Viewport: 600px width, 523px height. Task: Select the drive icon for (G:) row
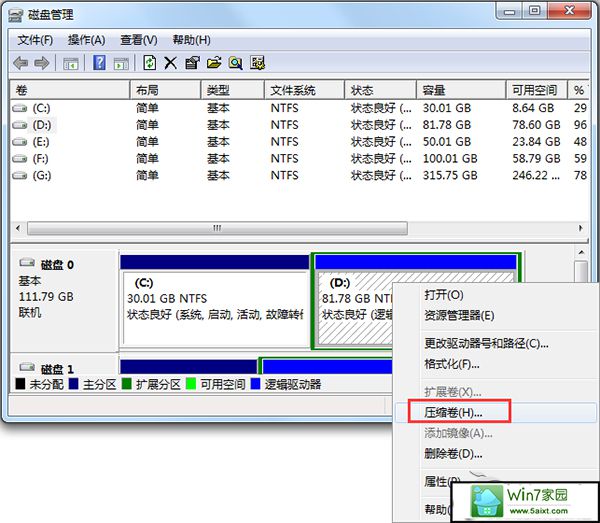[20, 176]
